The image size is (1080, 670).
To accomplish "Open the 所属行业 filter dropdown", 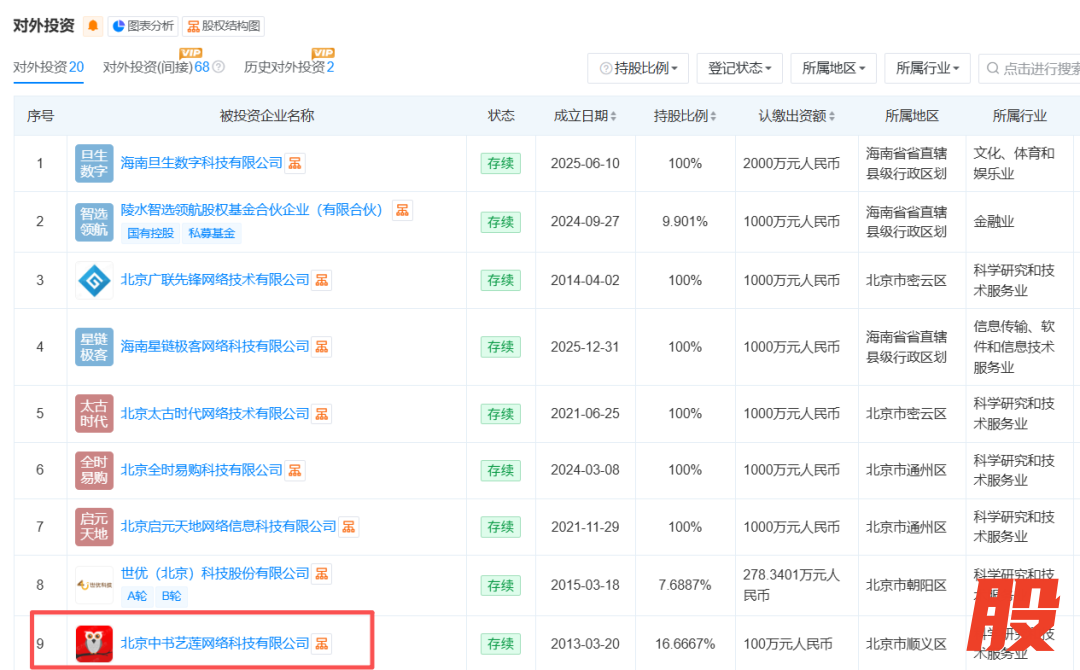I will coord(927,68).
